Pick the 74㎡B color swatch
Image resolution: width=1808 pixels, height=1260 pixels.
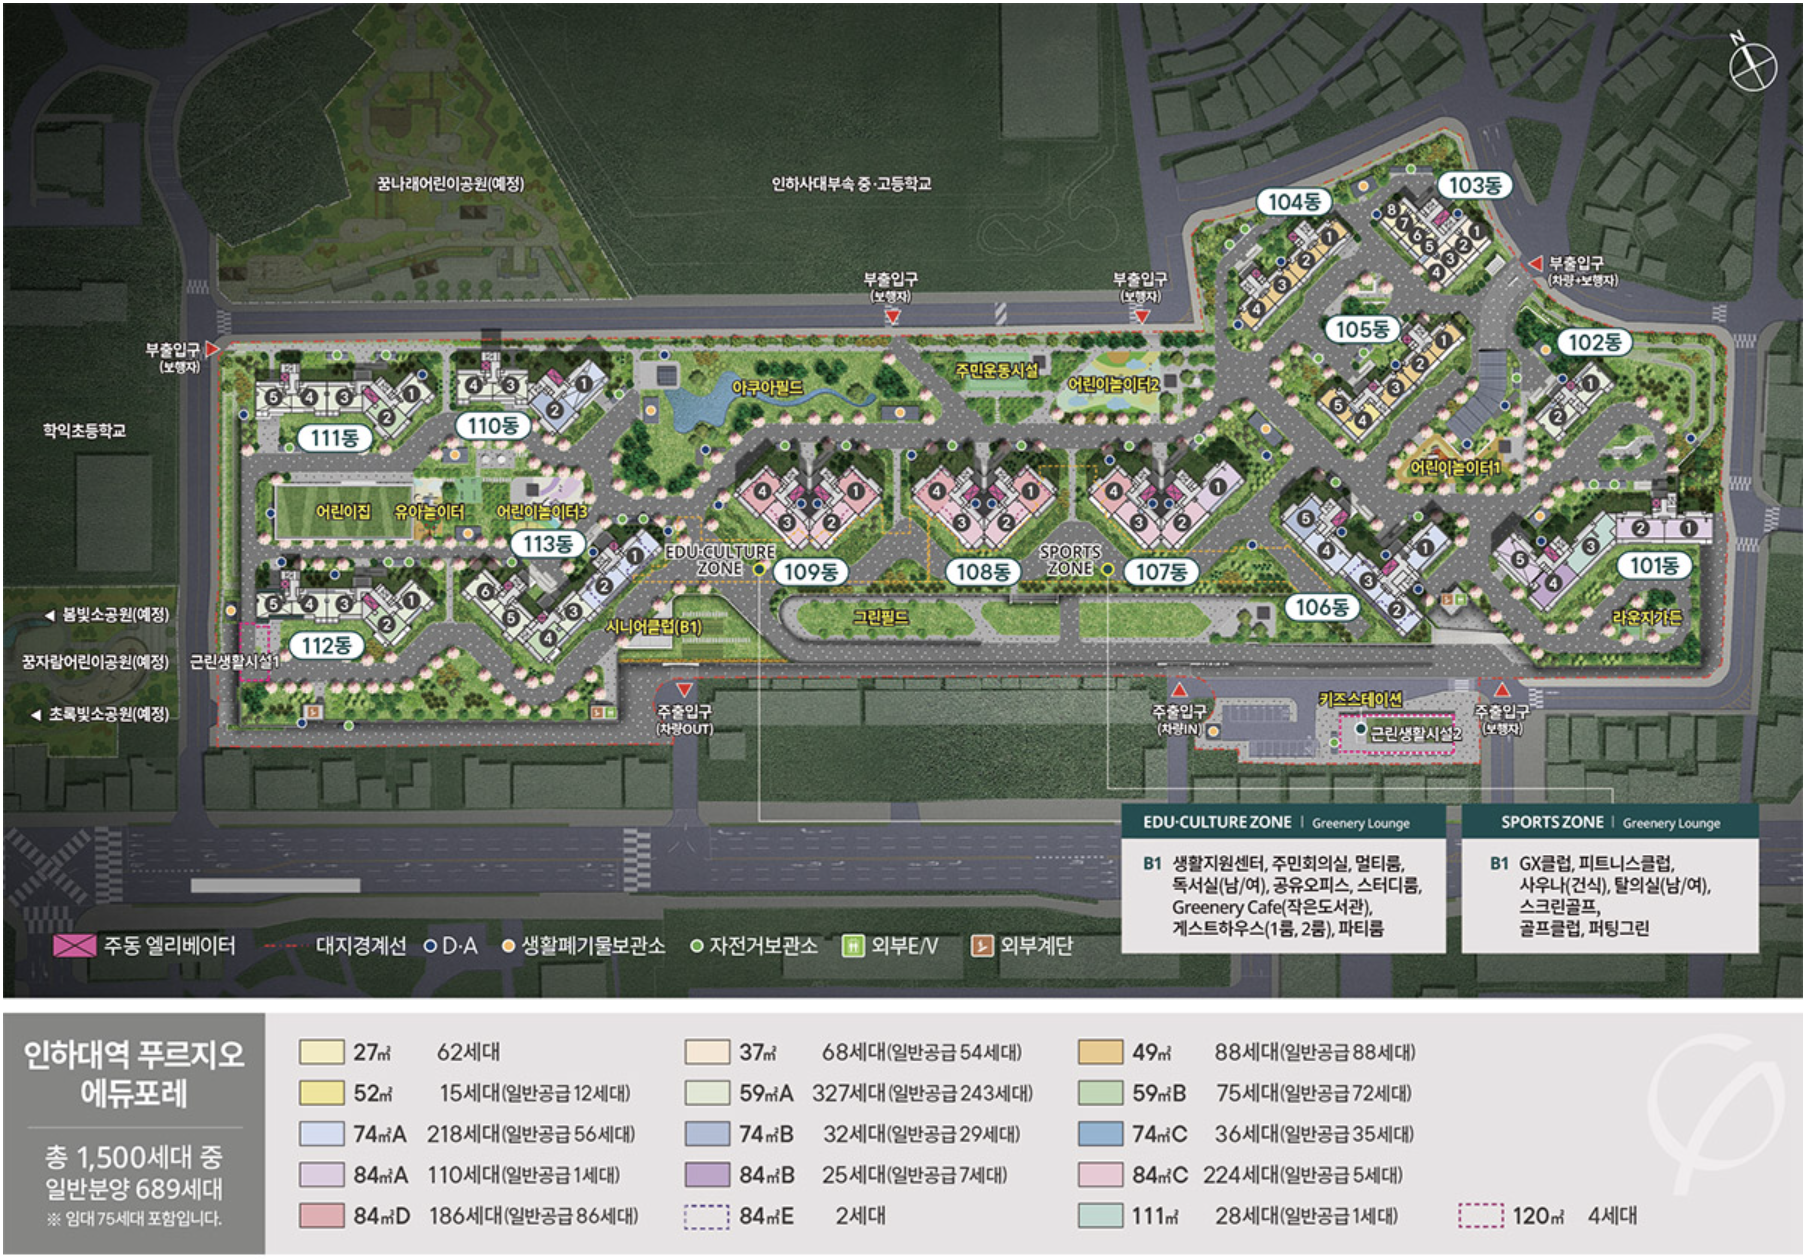pyautogui.click(x=707, y=1134)
